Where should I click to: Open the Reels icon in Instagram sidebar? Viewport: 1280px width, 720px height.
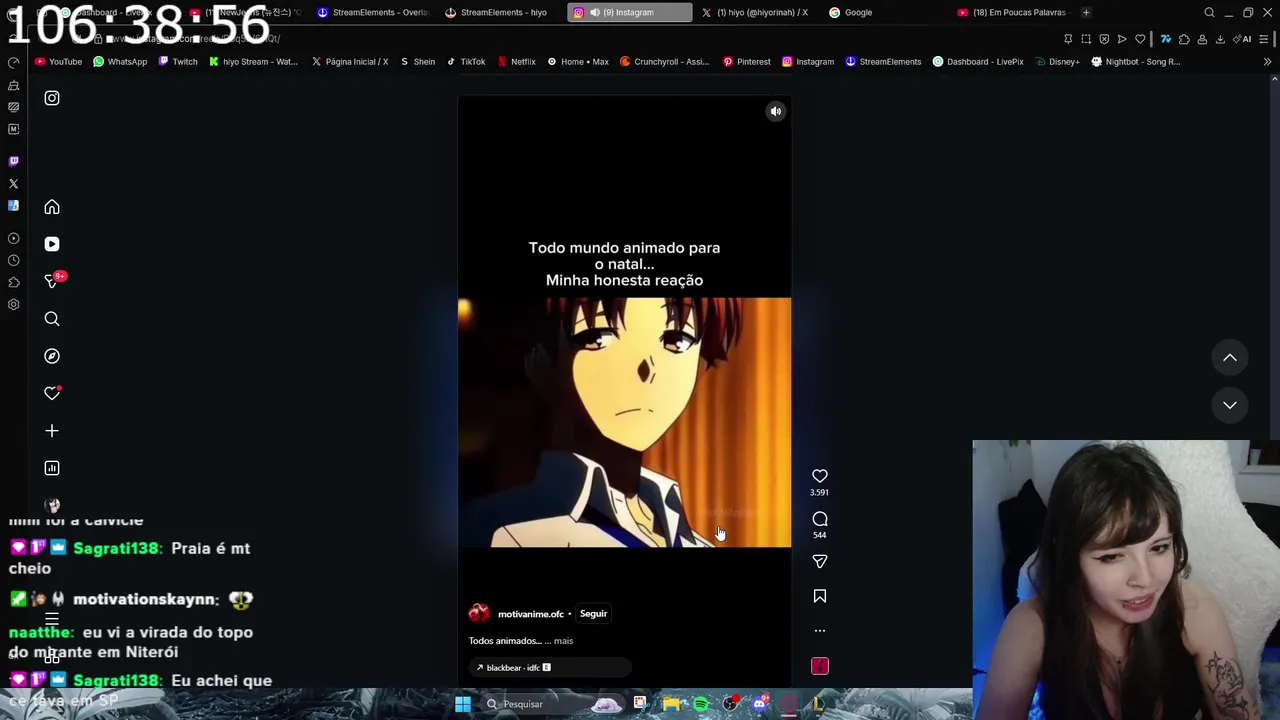(x=52, y=244)
